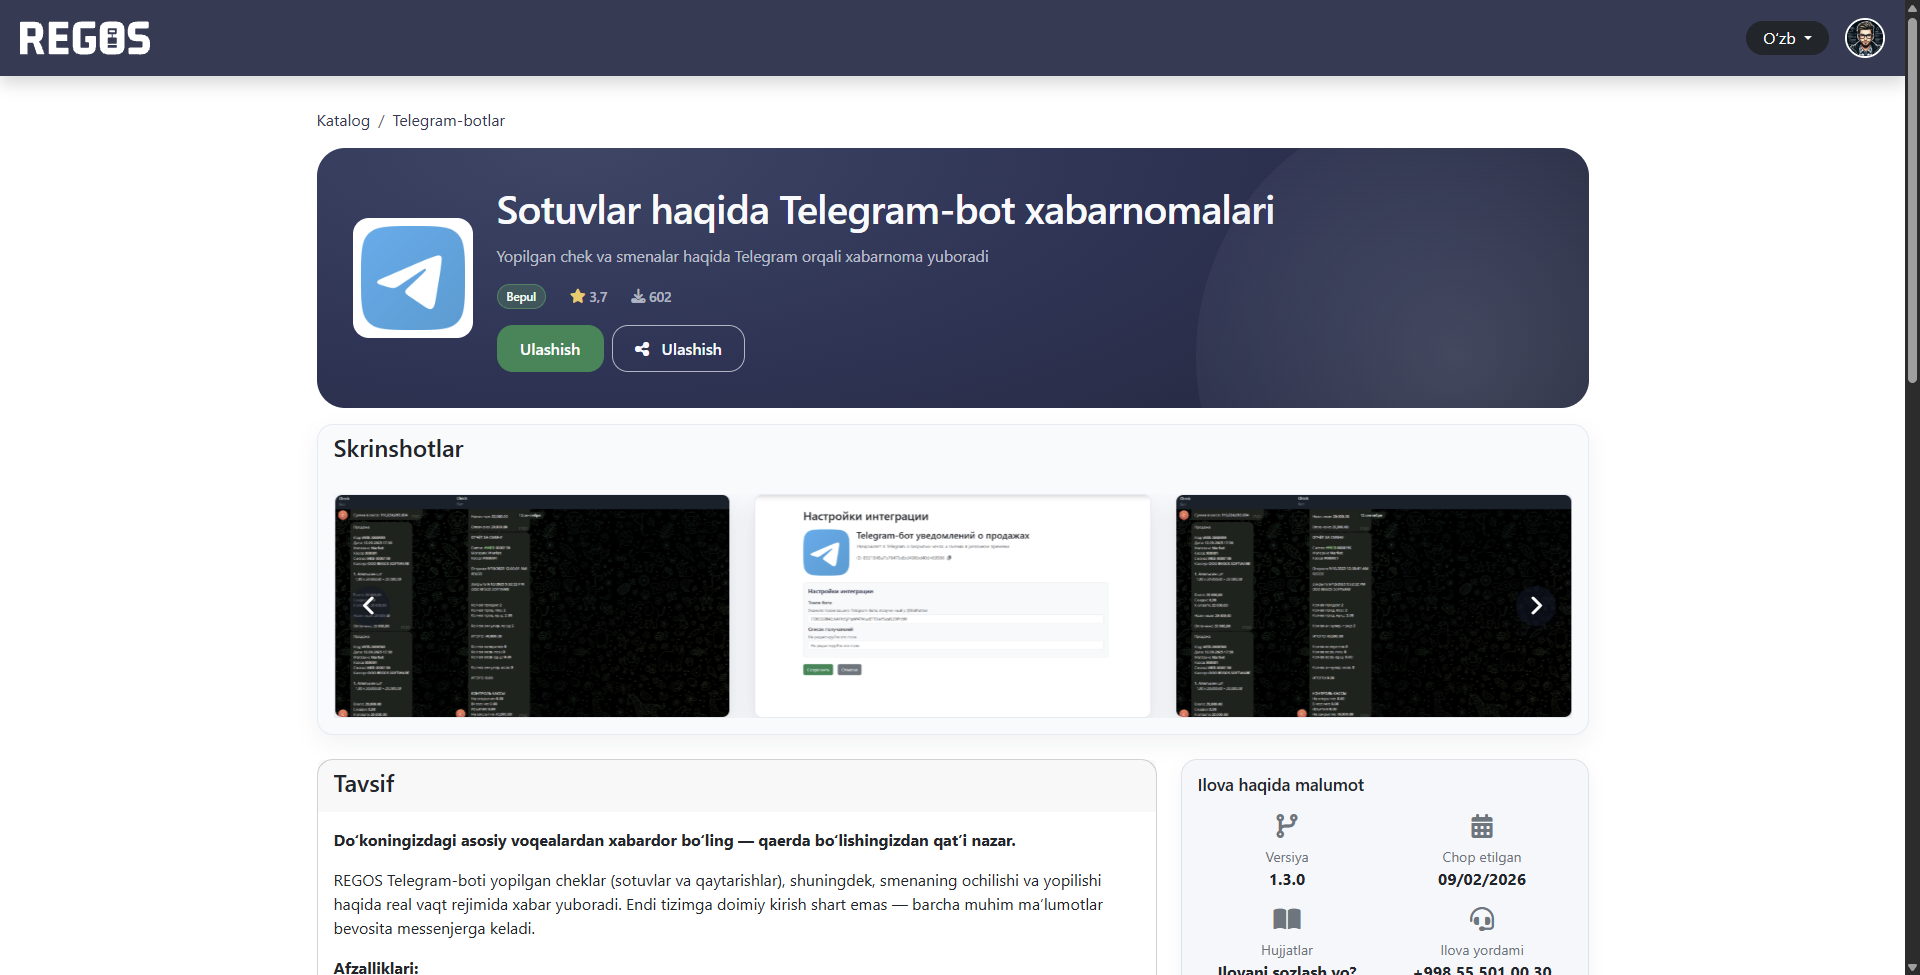Click the Versiya branch icon
Image resolution: width=1920 pixels, height=975 pixels.
[x=1287, y=826]
